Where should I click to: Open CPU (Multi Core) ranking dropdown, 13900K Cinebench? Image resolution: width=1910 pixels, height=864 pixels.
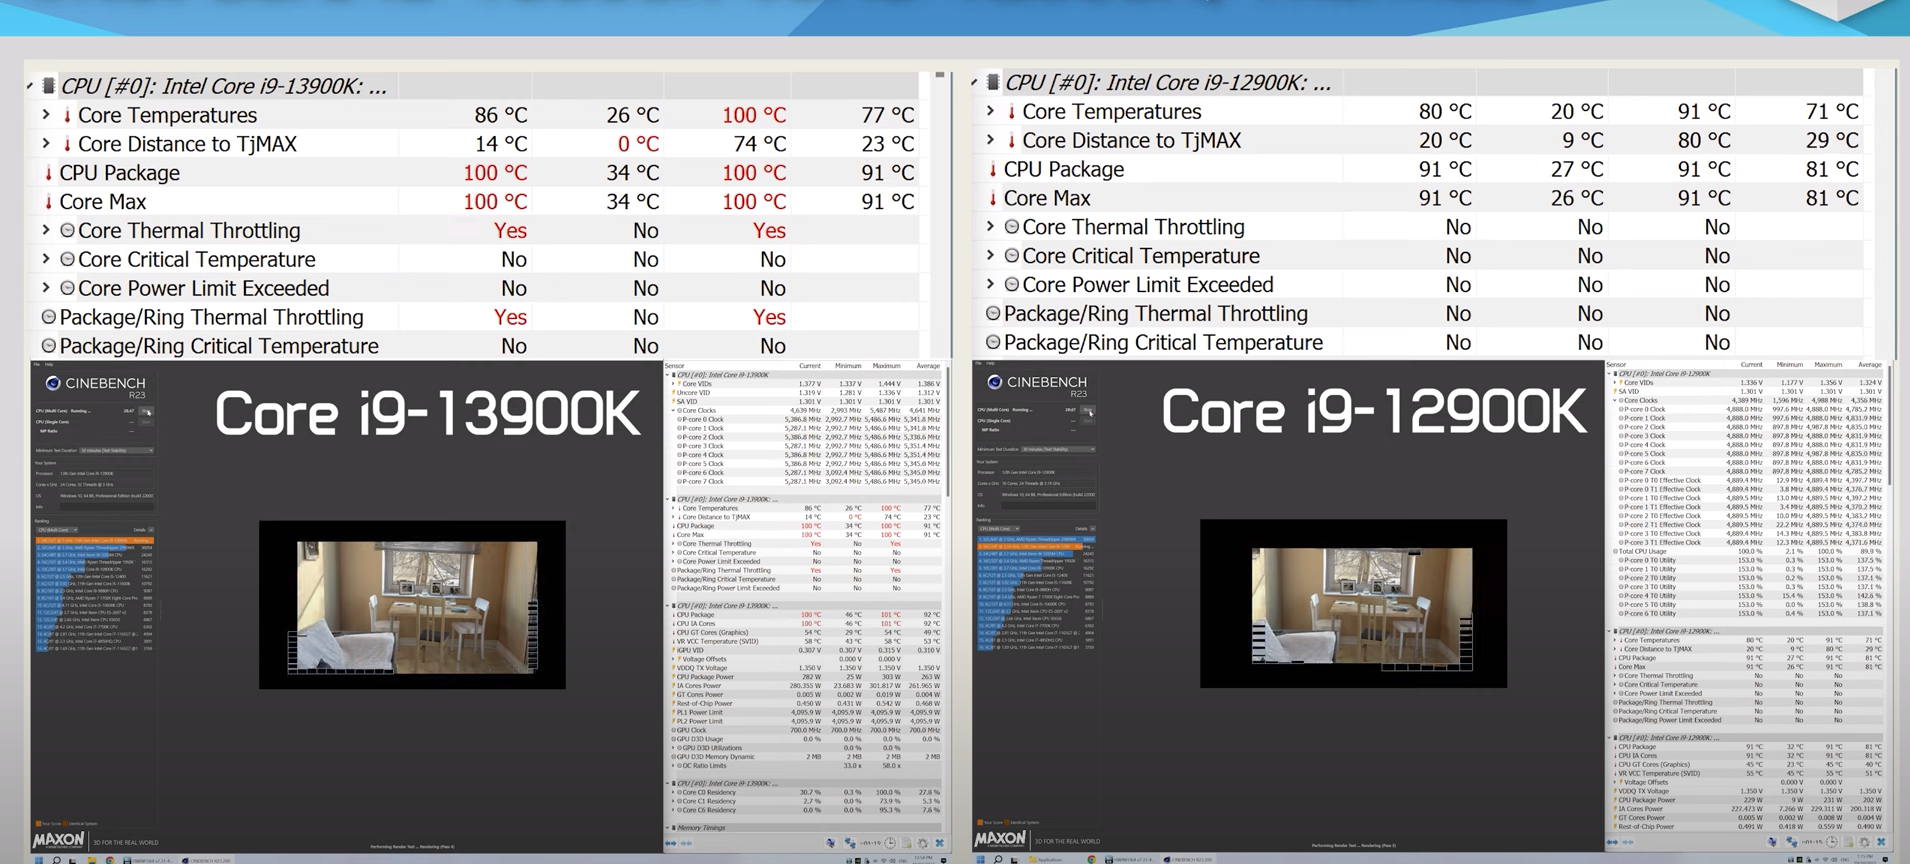coord(57,530)
